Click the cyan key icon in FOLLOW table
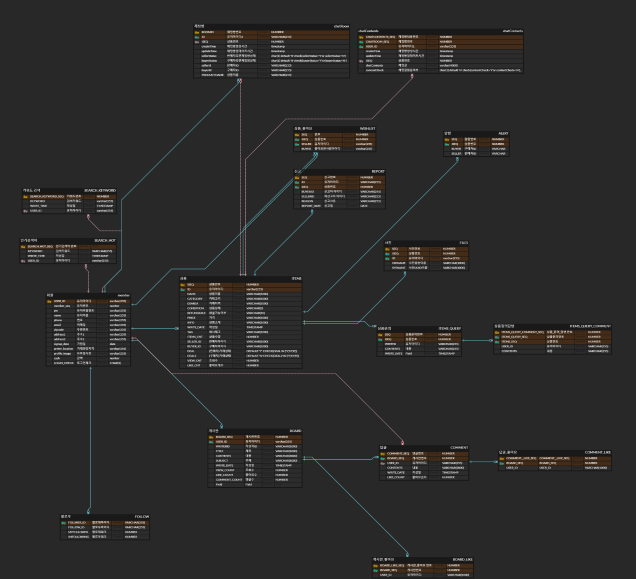The height and width of the screenshot is (579, 636). click(64, 523)
